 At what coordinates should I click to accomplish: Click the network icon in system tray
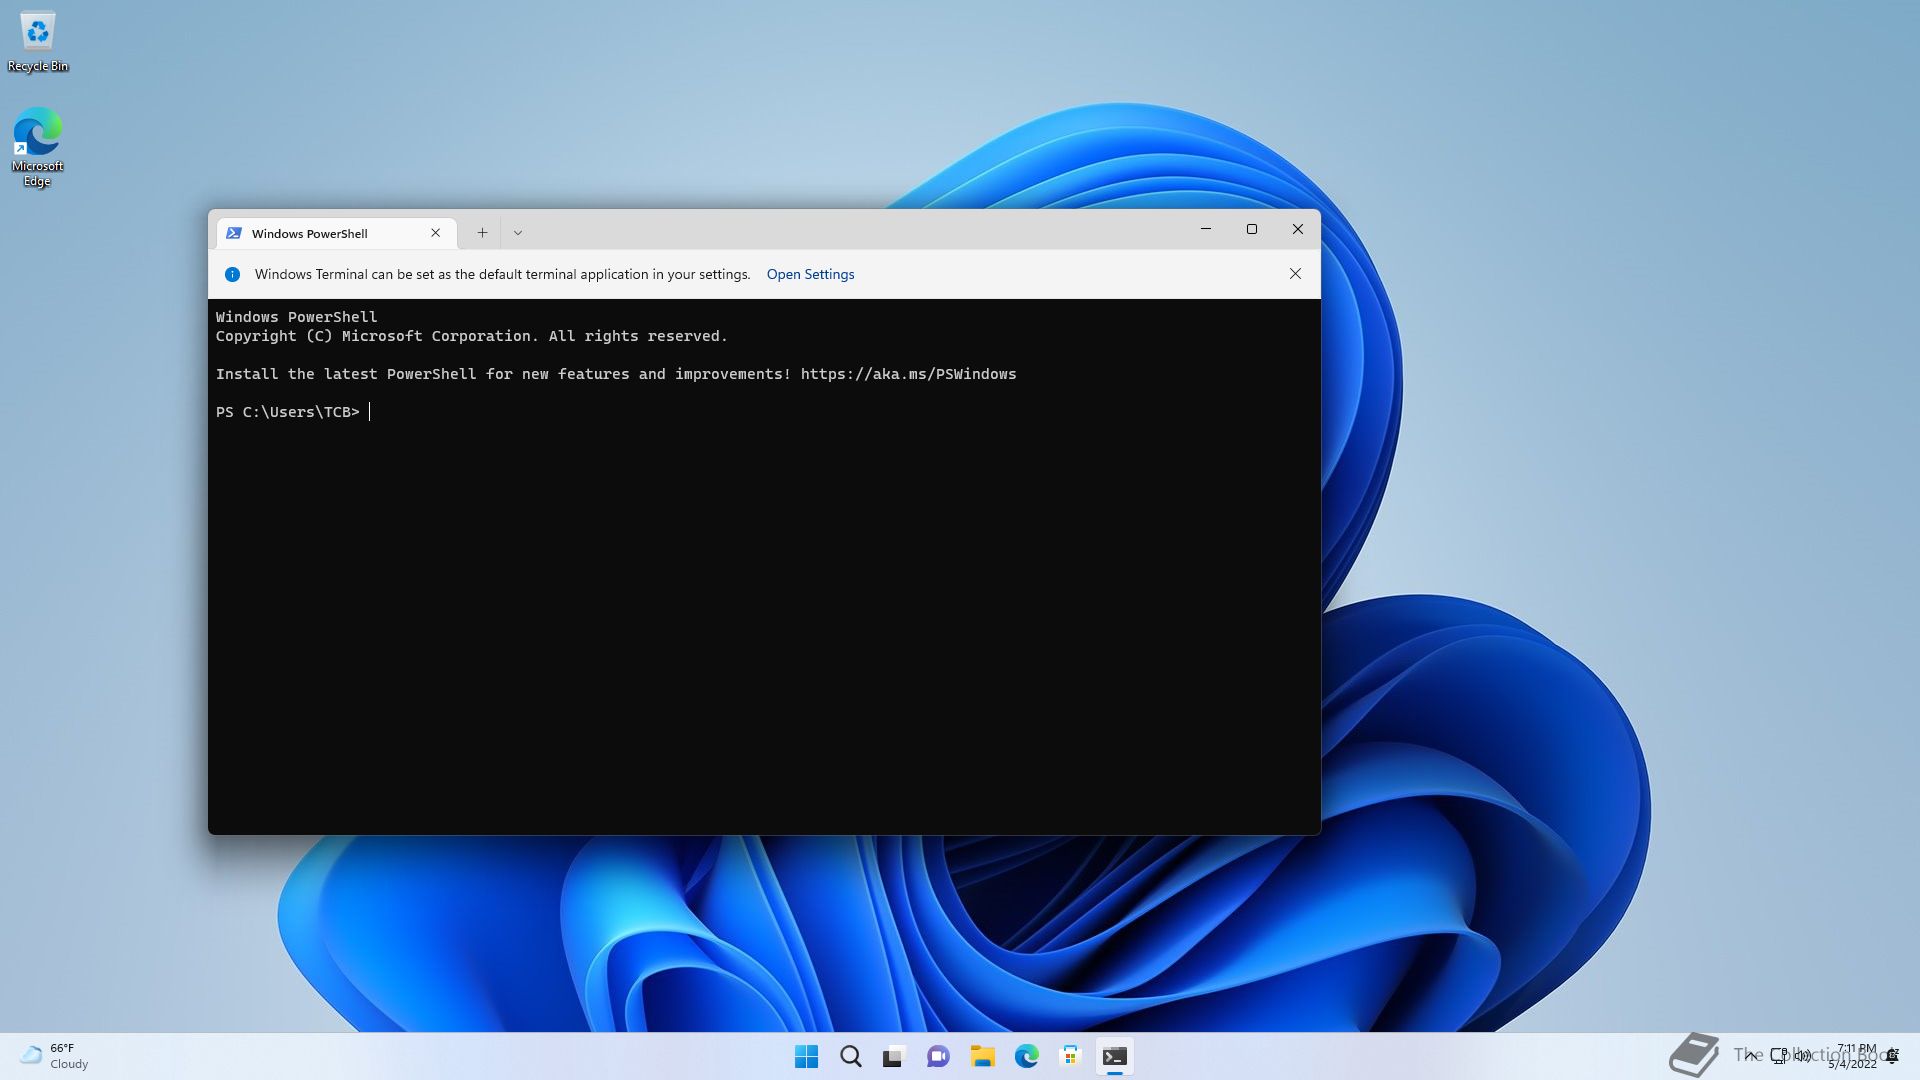(x=1779, y=1056)
